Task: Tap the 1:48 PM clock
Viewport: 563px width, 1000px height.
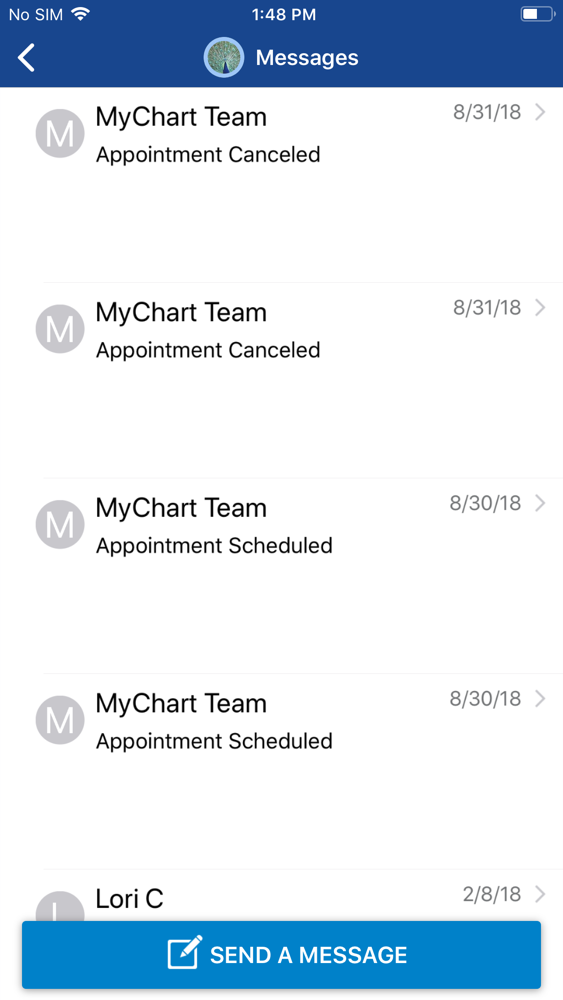Action: (284, 15)
